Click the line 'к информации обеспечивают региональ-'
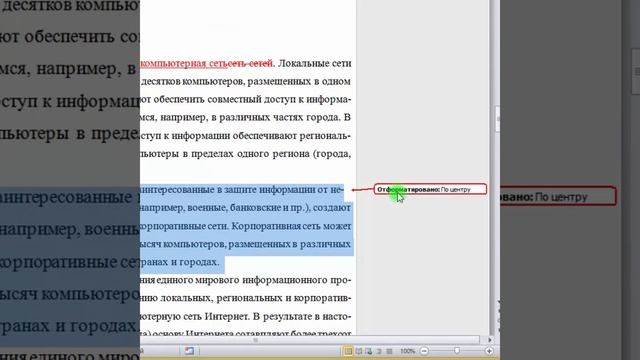The width and height of the screenshot is (640, 360). tap(246, 136)
